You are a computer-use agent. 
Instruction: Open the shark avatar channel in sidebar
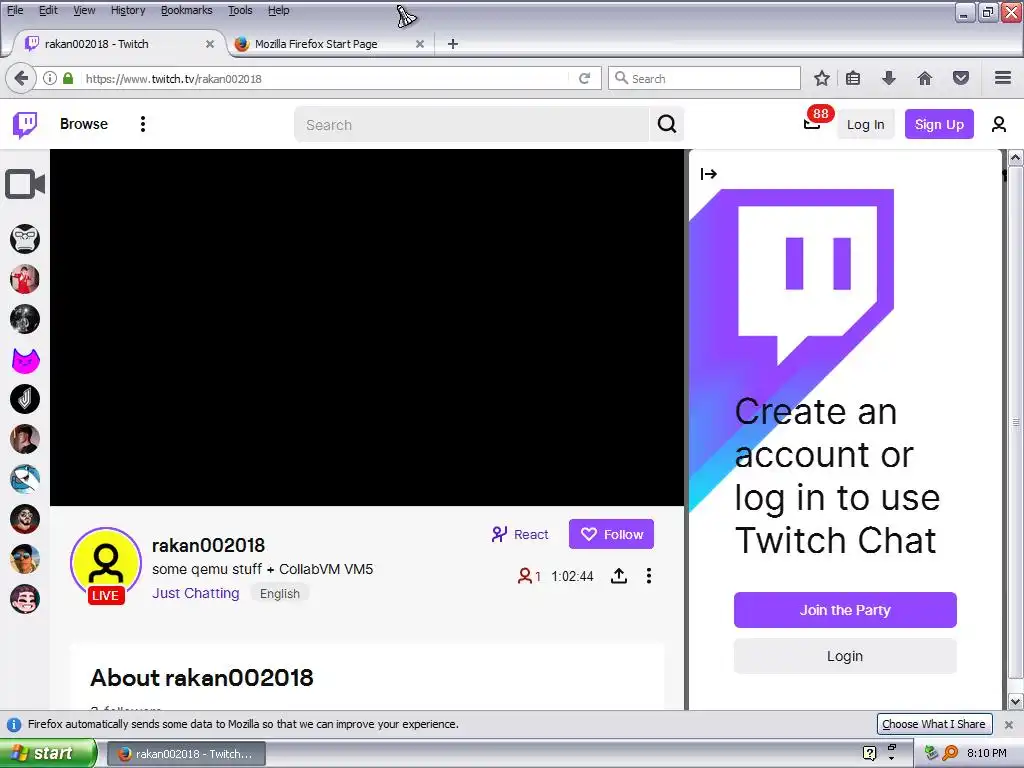coord(25,479)
